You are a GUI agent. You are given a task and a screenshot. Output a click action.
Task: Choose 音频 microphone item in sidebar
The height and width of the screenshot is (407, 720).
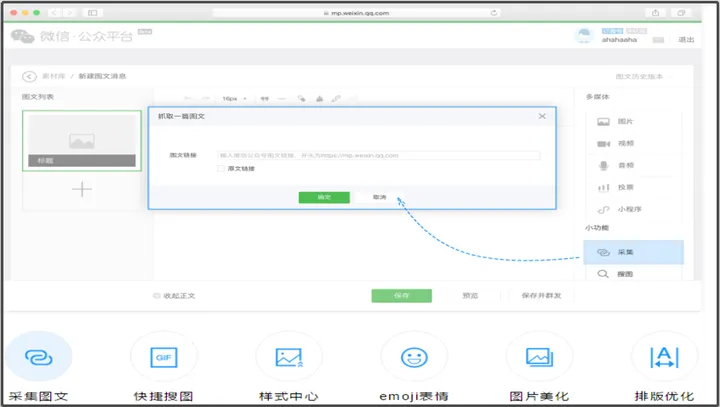[x=622, y=165]
